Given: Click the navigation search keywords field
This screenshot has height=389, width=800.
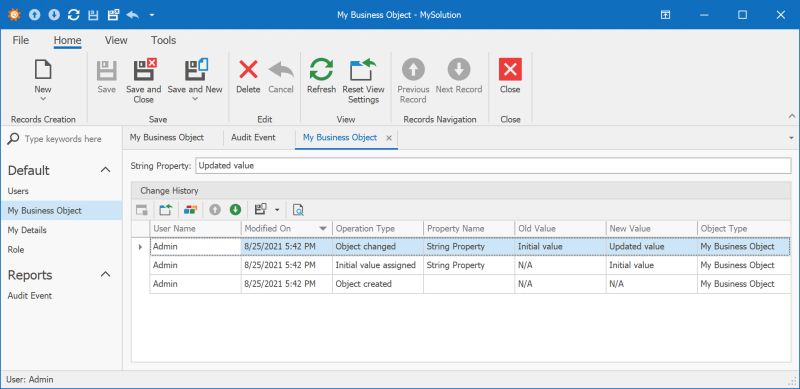Looking at the screenshot, I should (63, 139).
